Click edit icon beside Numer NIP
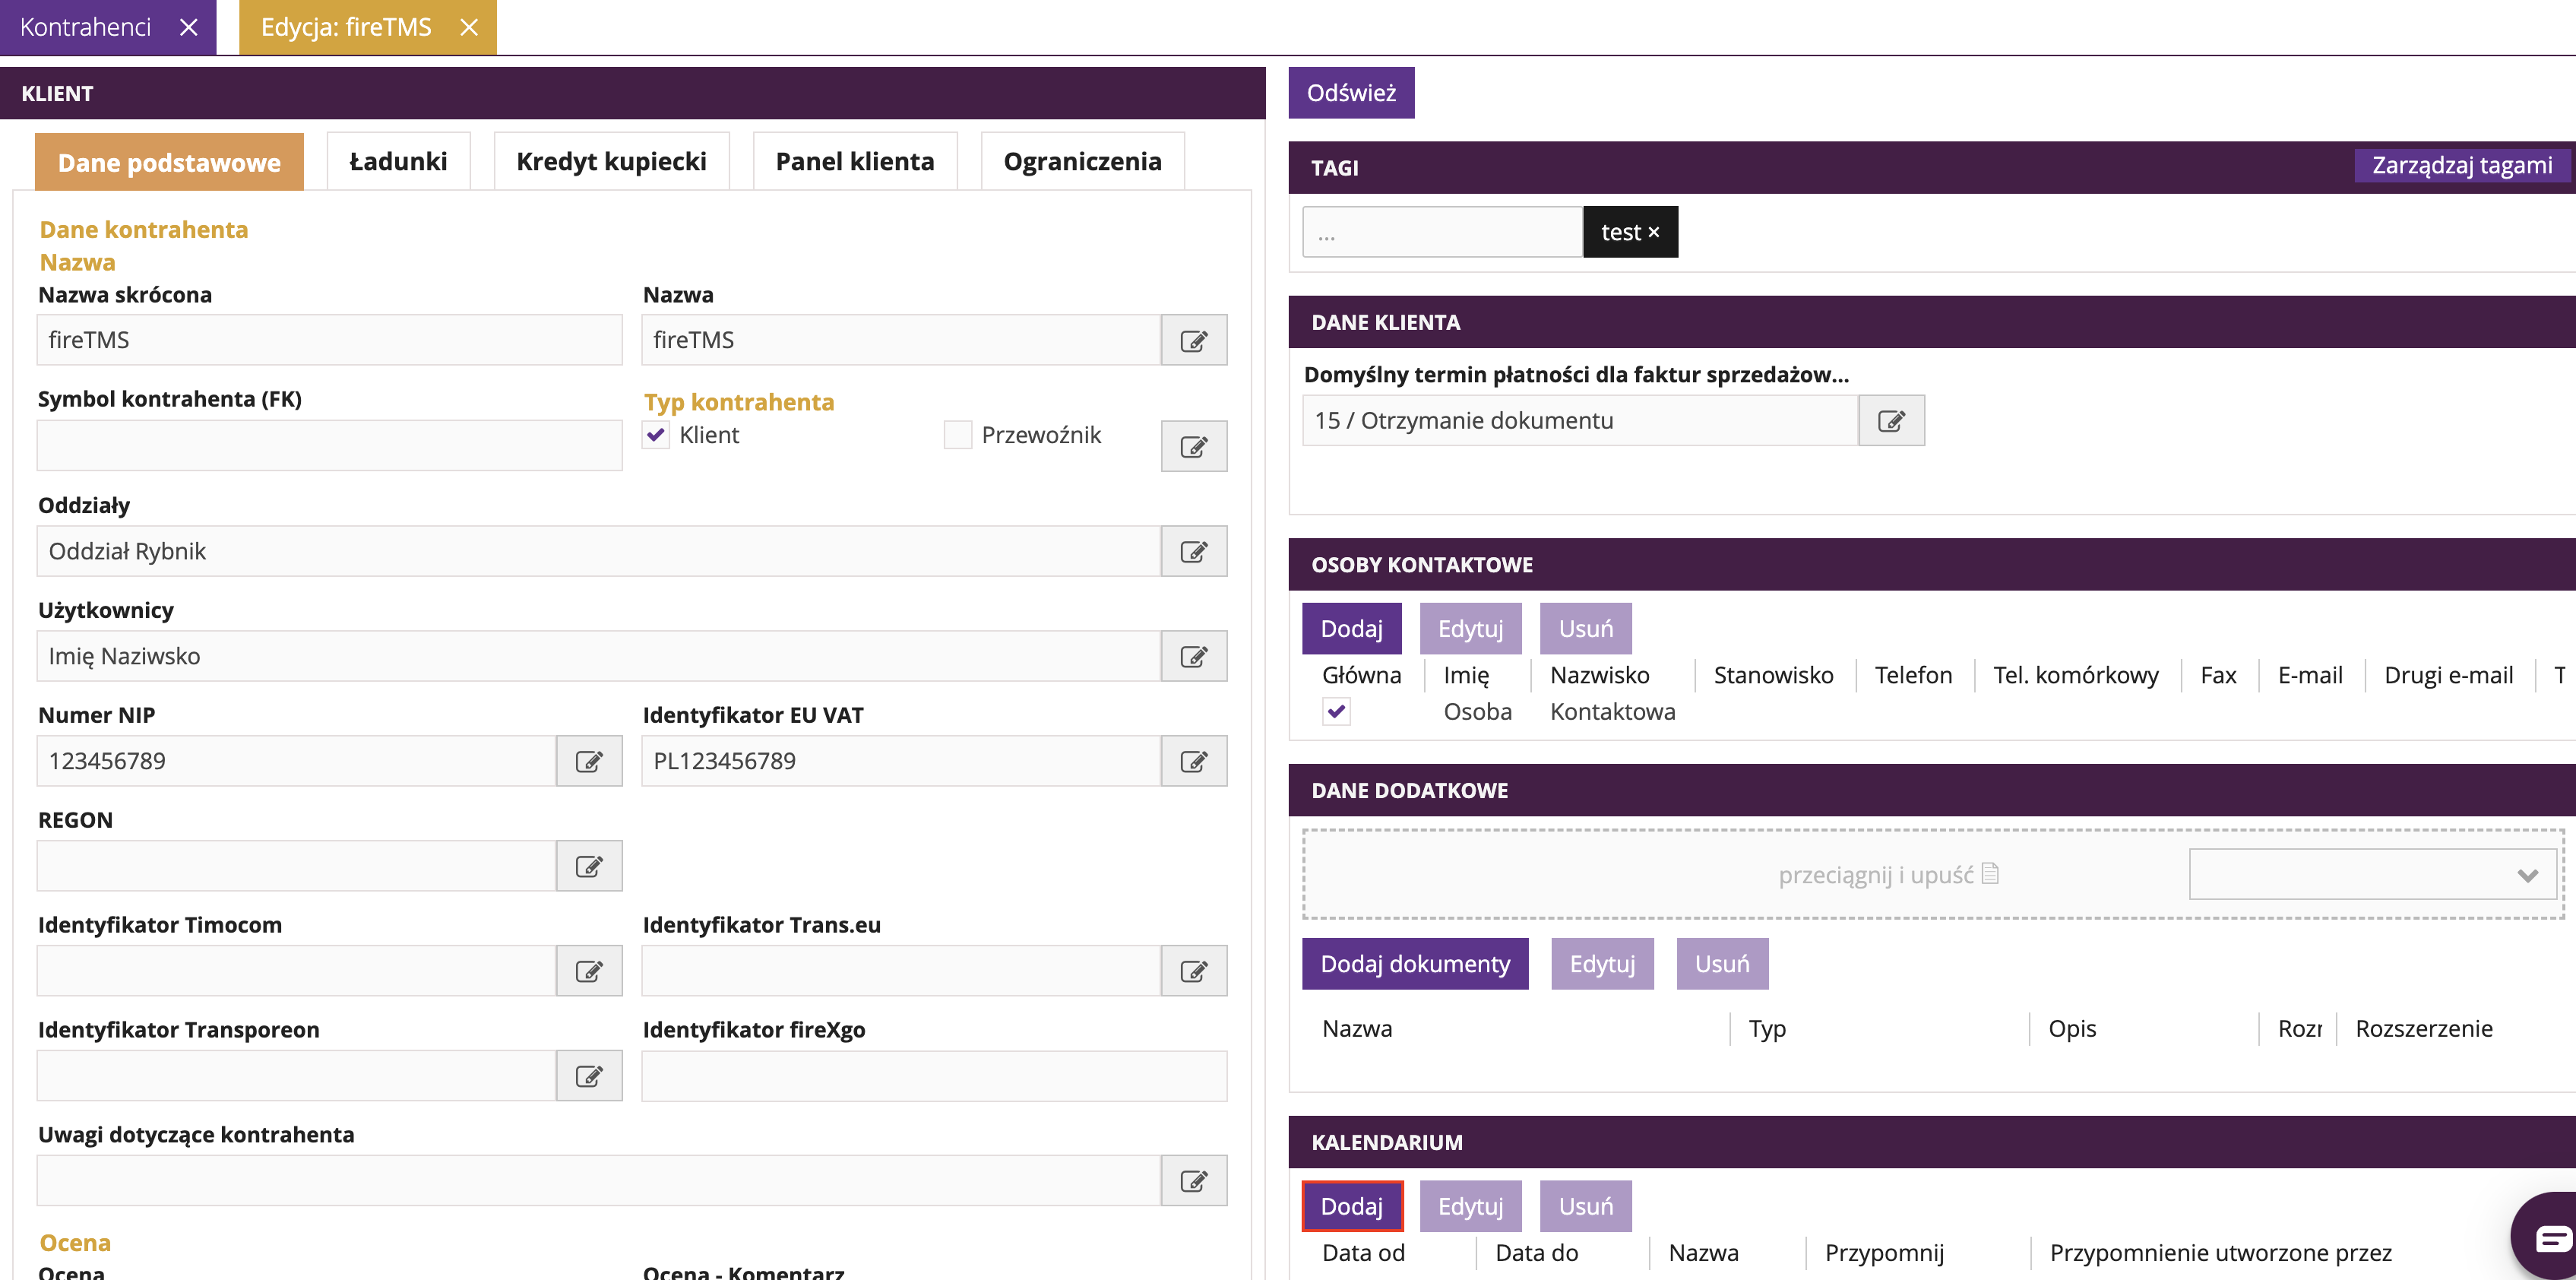 (x=589, y=762)
